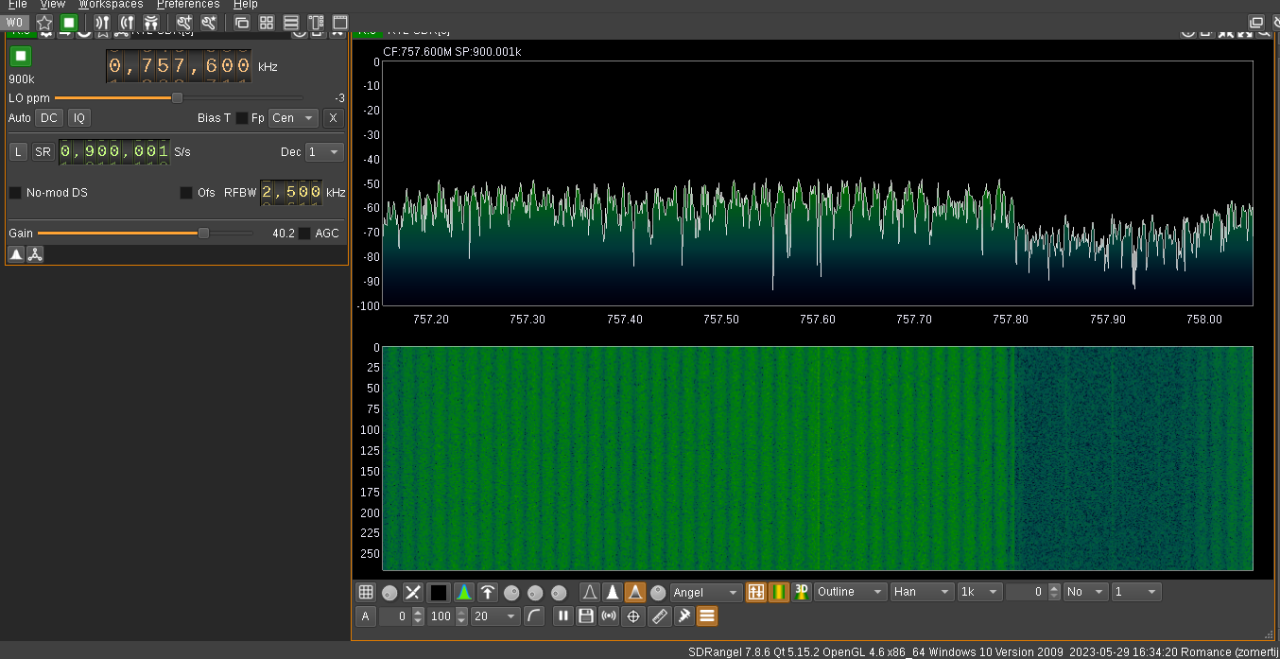This screenshot has width=1280, height=659.
Task: Click the save spectrum floppy disk icon
Action: click(x=586, y=616)
